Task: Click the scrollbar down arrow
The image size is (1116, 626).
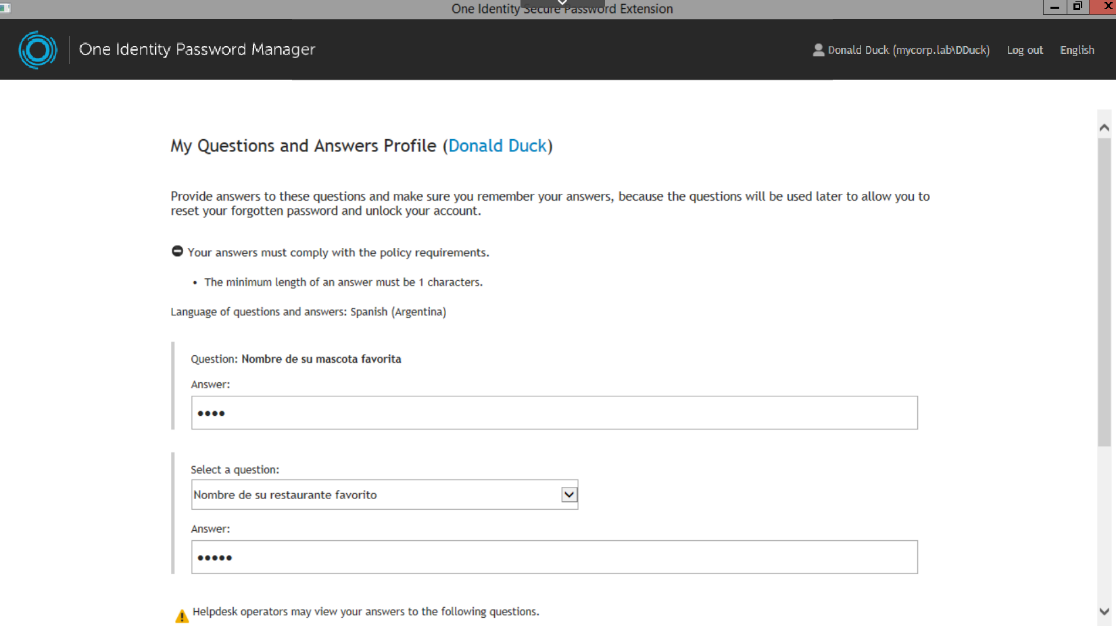Action: click(x=1104, y=612)
